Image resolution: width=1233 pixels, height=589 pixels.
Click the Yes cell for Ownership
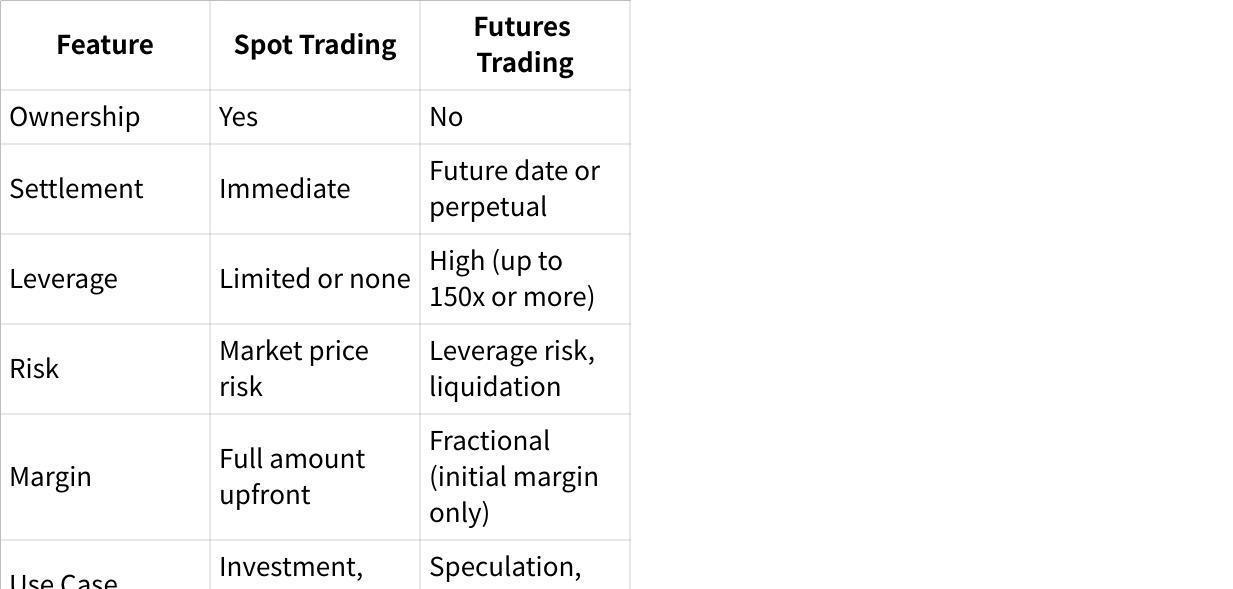(239, 117)
